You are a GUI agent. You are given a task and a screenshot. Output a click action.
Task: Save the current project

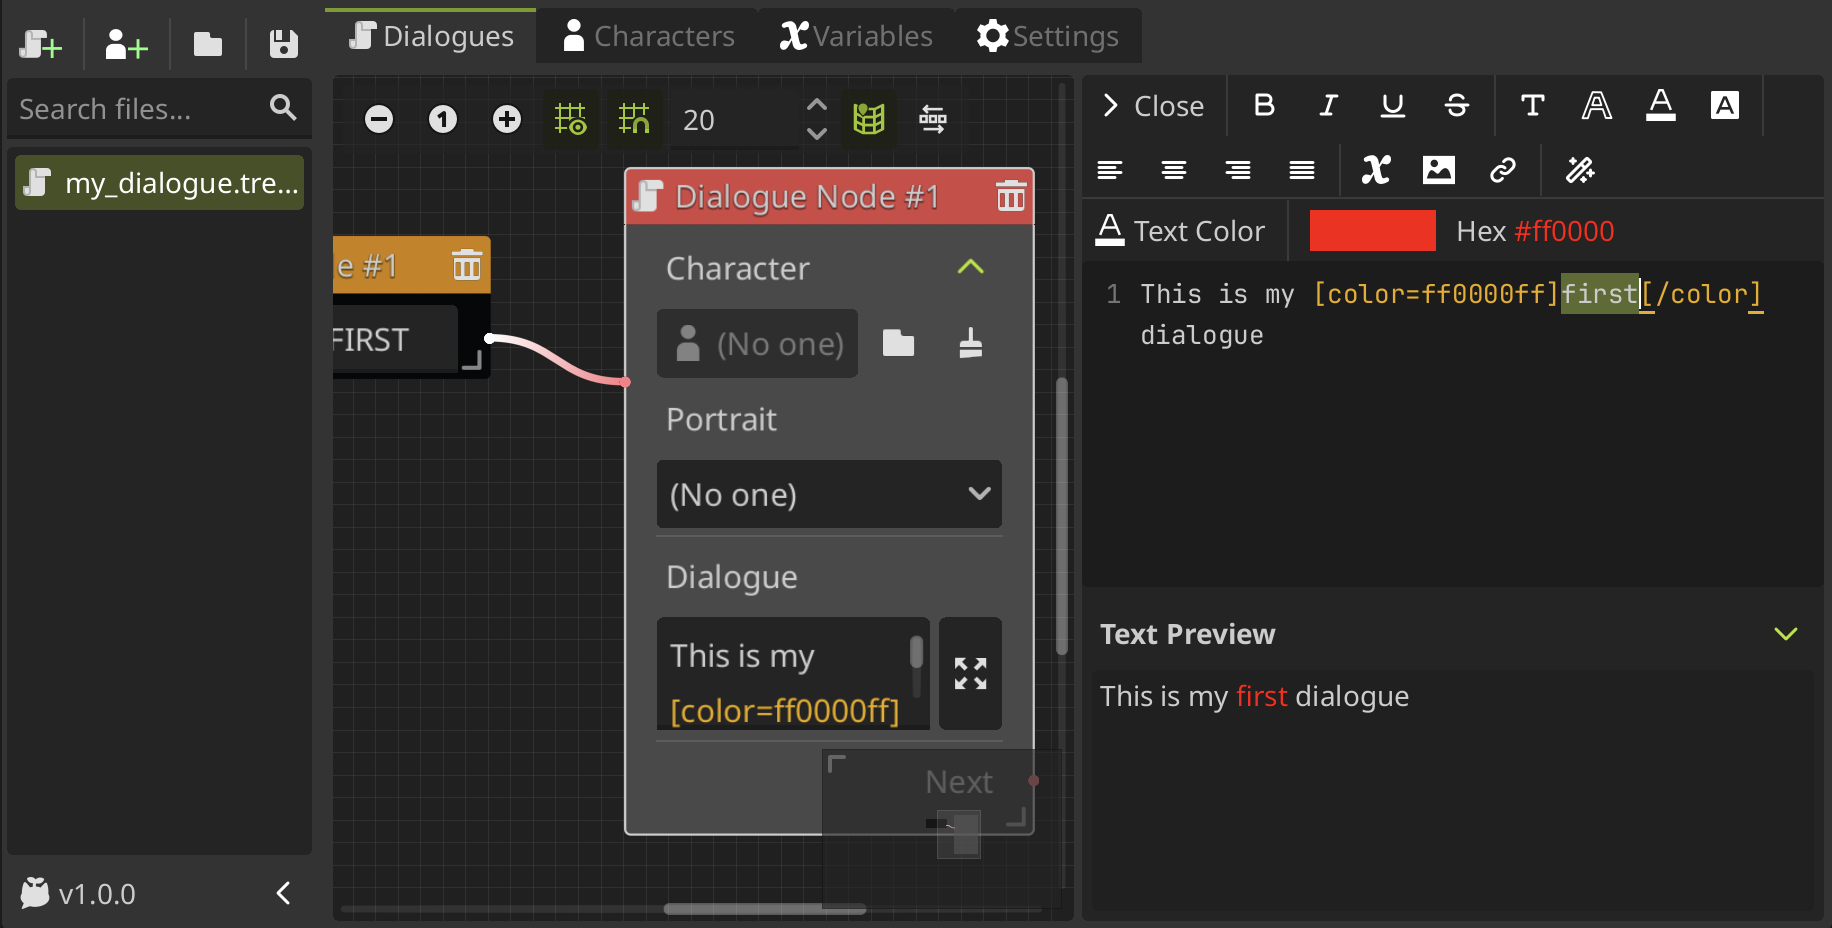click(282, 44)
